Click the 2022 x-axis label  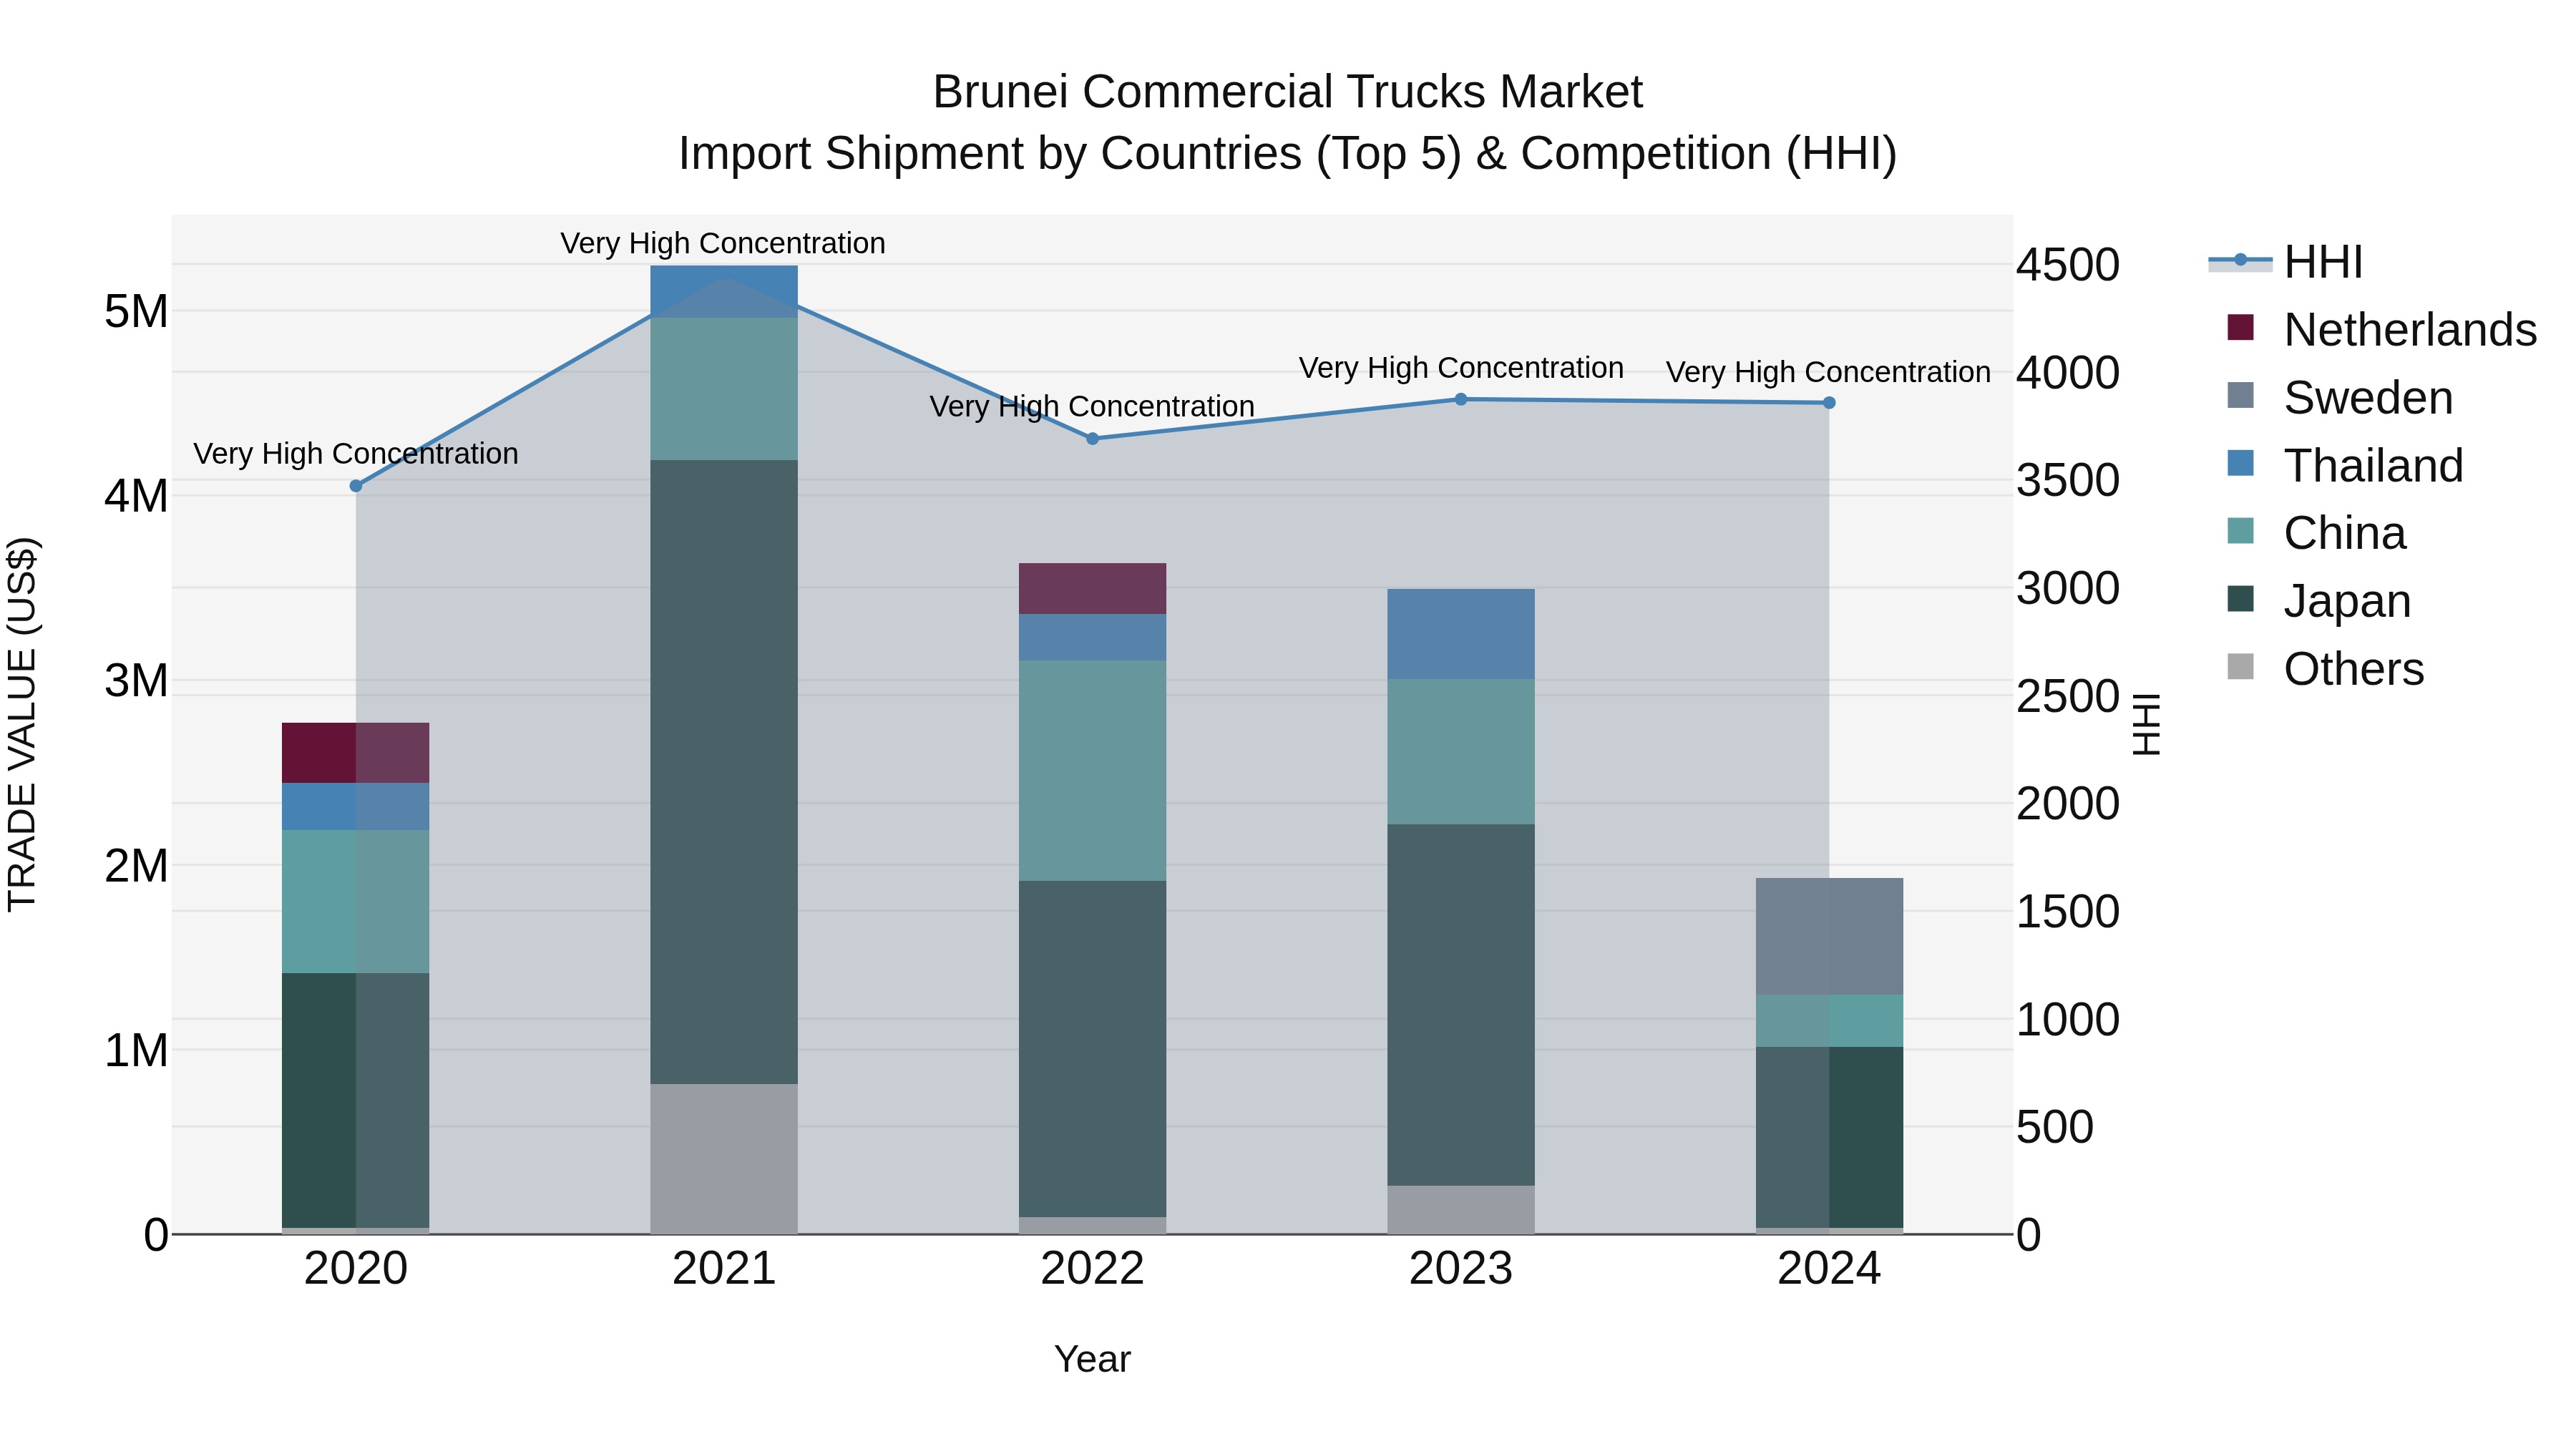[1092, 1270]
